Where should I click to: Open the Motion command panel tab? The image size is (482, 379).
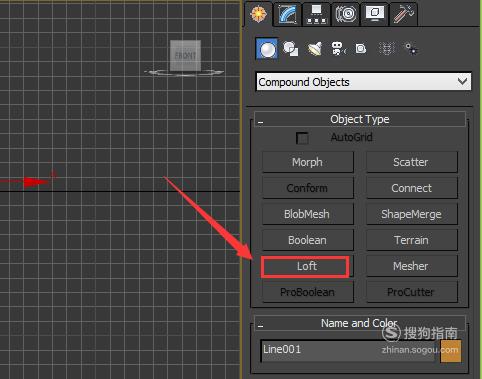(x=346, y=14)
